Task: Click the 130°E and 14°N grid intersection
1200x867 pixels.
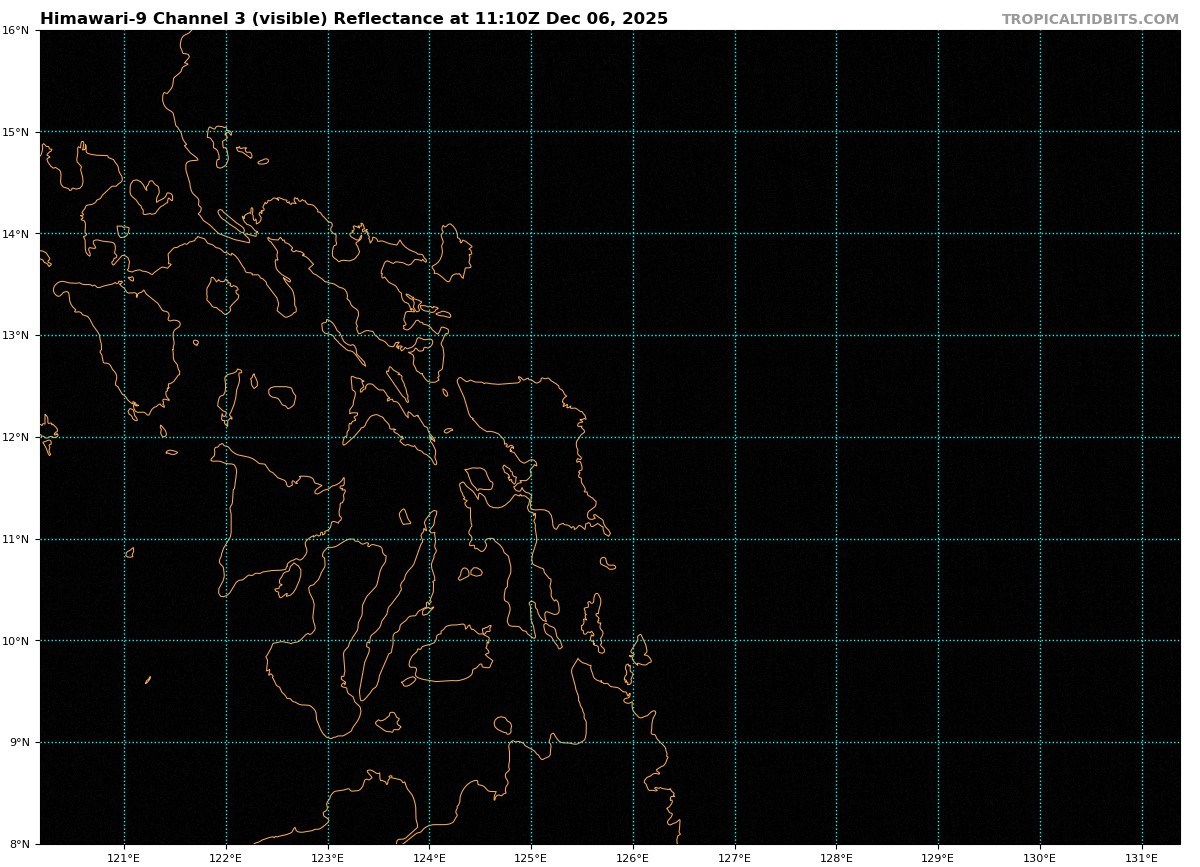Action: [1040, 234]
